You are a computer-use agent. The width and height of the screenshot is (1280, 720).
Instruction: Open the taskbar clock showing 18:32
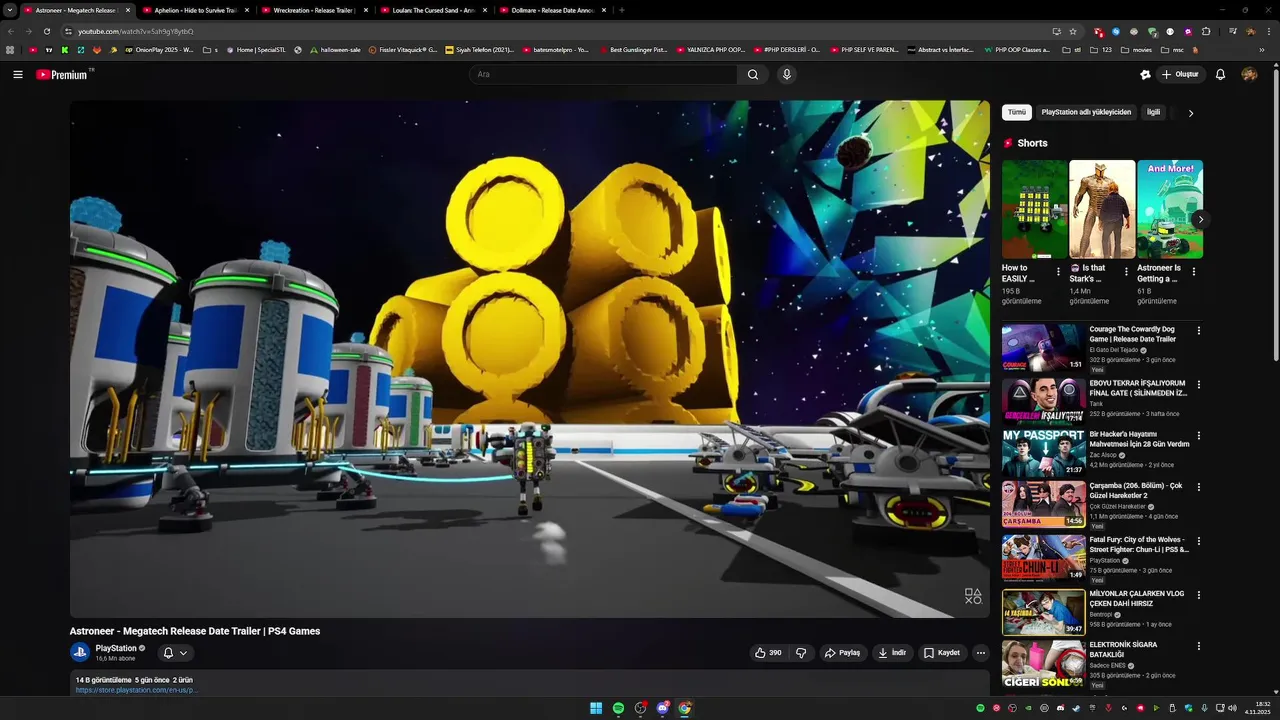1257,708
